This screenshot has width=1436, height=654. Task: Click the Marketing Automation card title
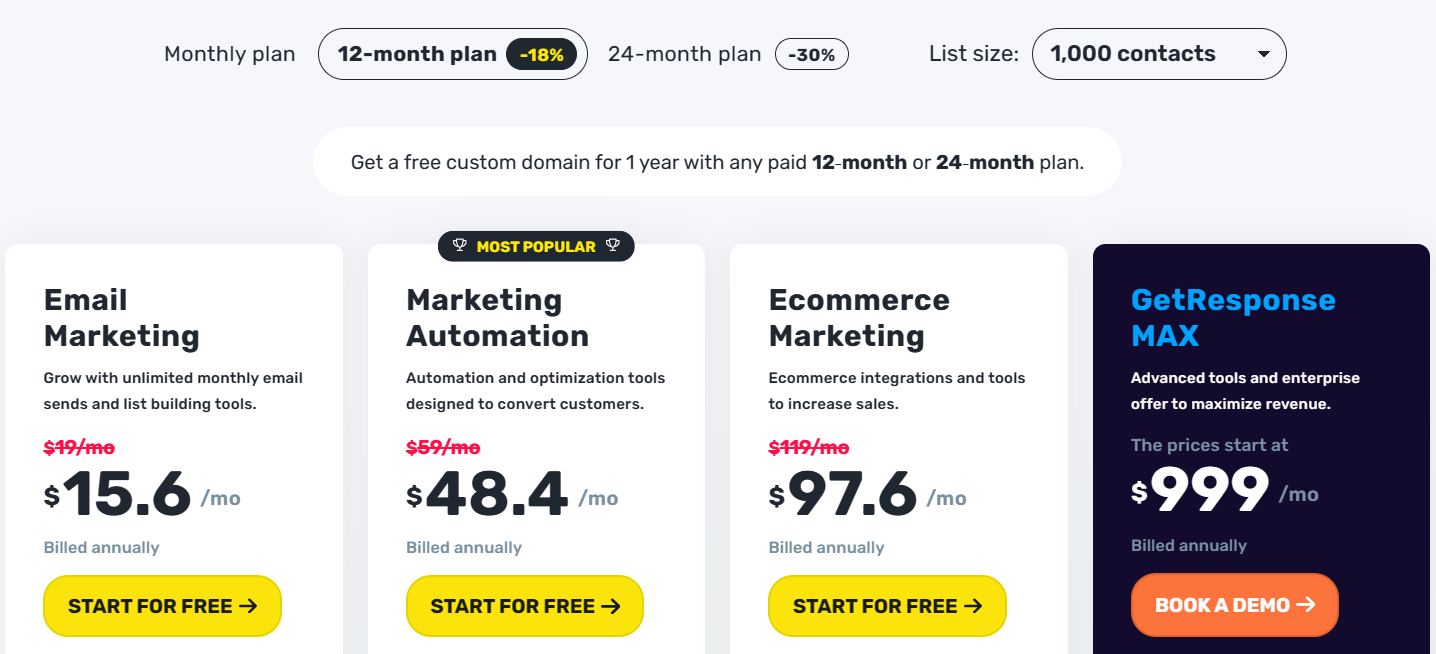tap(497, 317)
